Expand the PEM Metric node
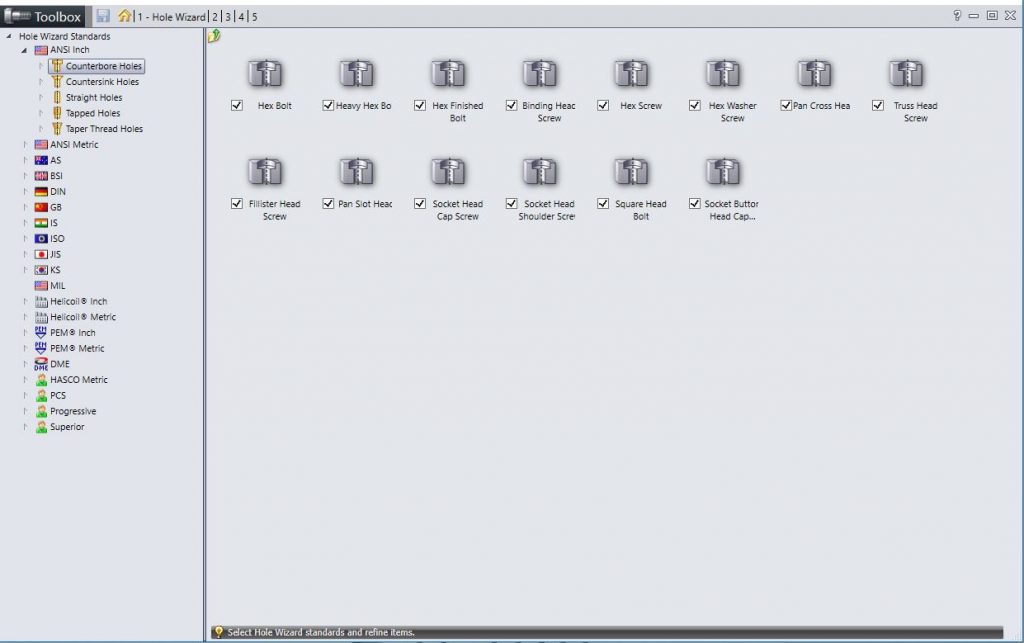This screenshot has width=1024, height=643. pos(25,348)
